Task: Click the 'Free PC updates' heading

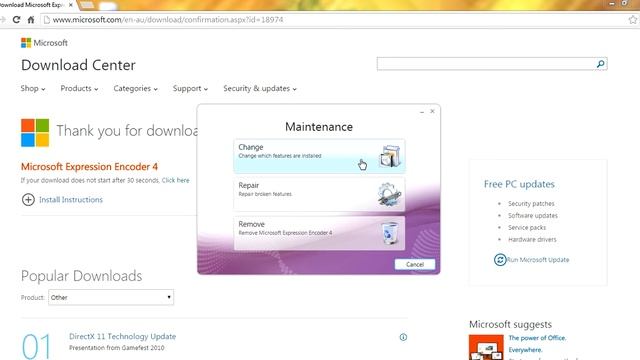Action: point(519,184)
